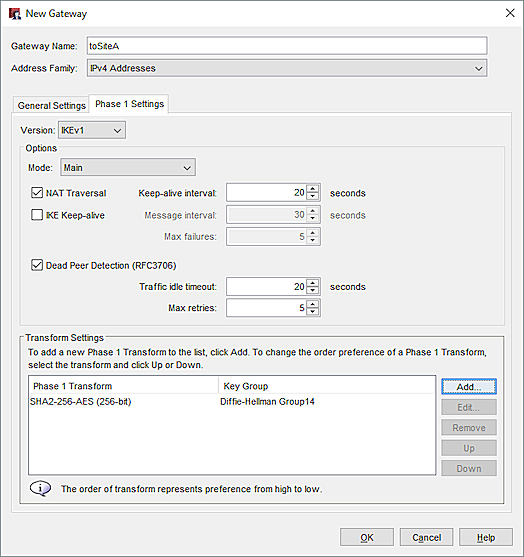Screen dimensions: 524x557
Task: Switch to the General Settings tab
Action: coord(52,106)
